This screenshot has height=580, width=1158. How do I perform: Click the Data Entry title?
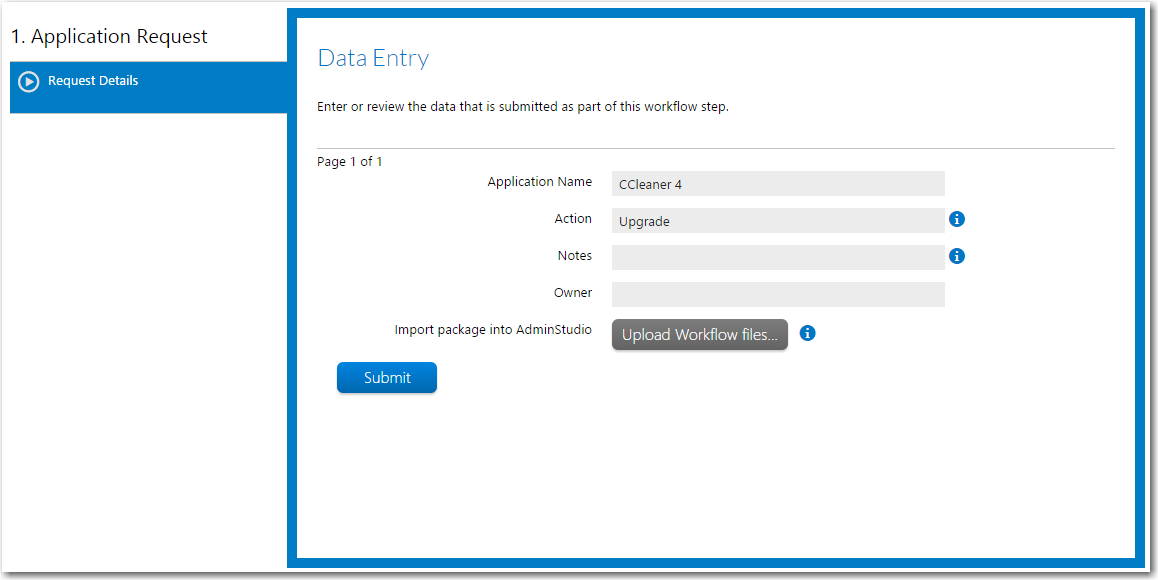(373, 58)
